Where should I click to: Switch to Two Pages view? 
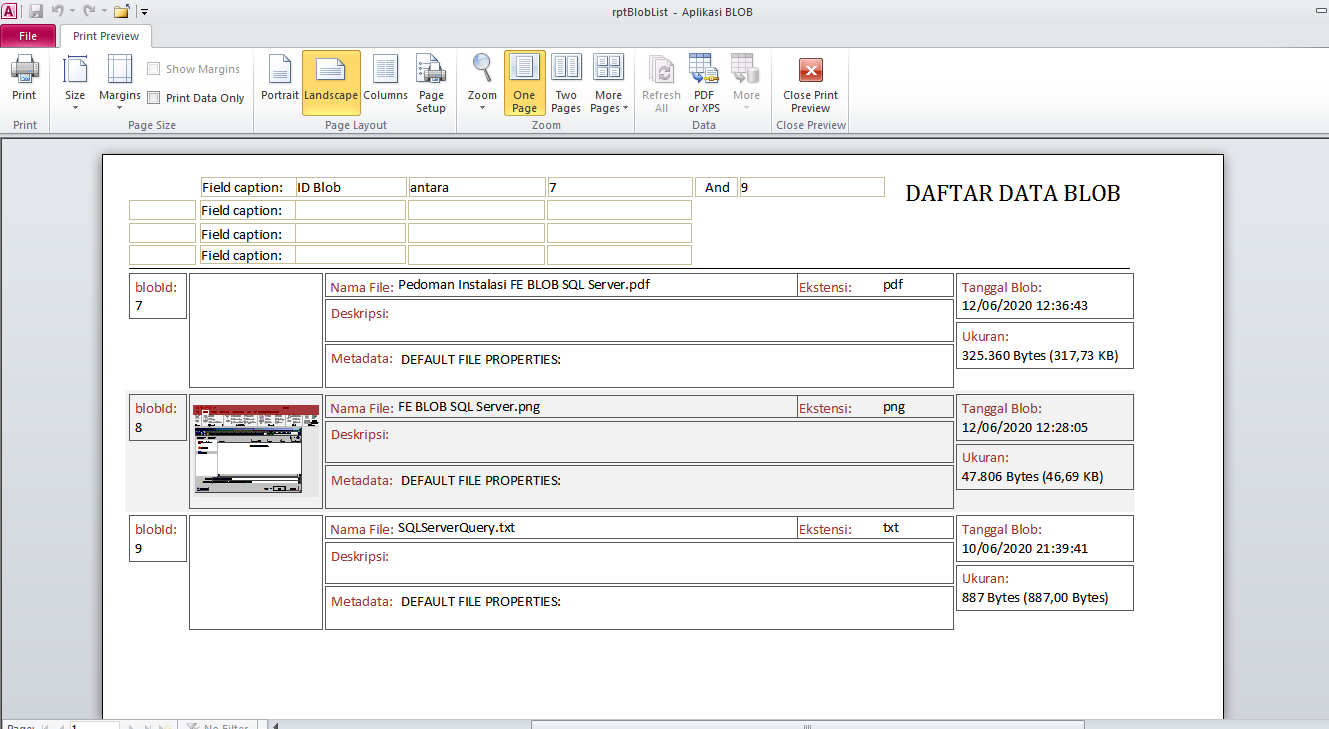tap(566, 82)
